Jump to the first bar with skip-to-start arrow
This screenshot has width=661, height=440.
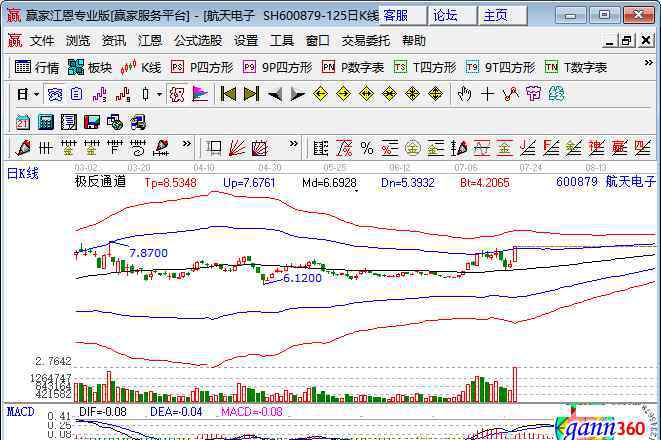coord(228,94)
